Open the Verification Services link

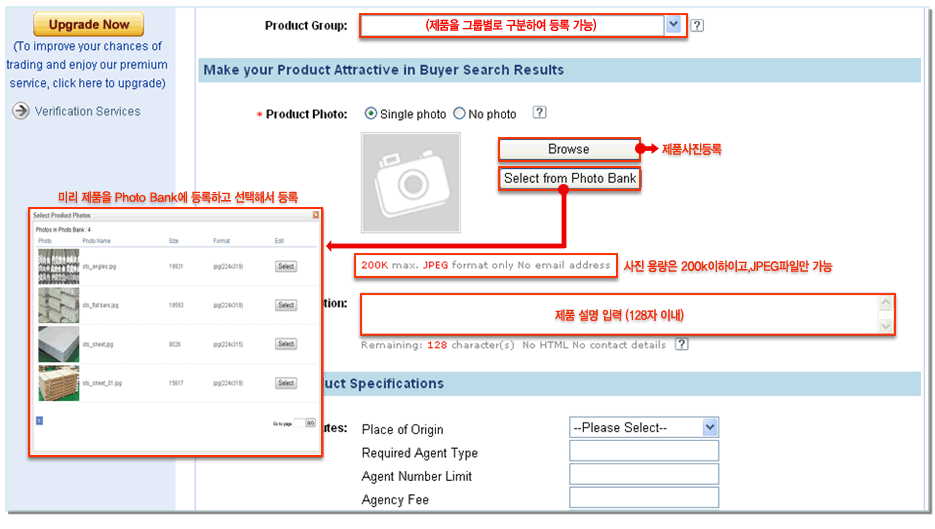[x=88, y=112]
